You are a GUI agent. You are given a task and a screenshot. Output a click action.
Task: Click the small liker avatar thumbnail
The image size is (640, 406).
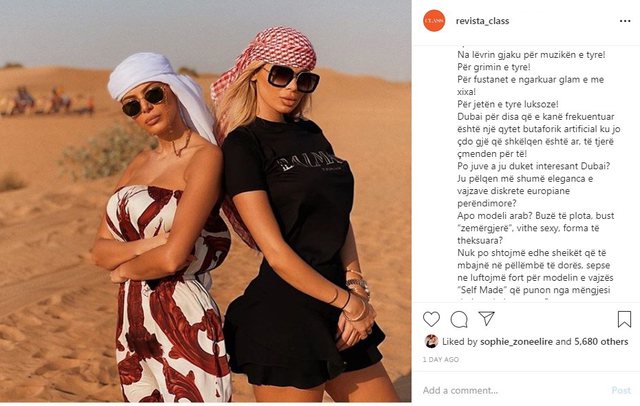431,341
